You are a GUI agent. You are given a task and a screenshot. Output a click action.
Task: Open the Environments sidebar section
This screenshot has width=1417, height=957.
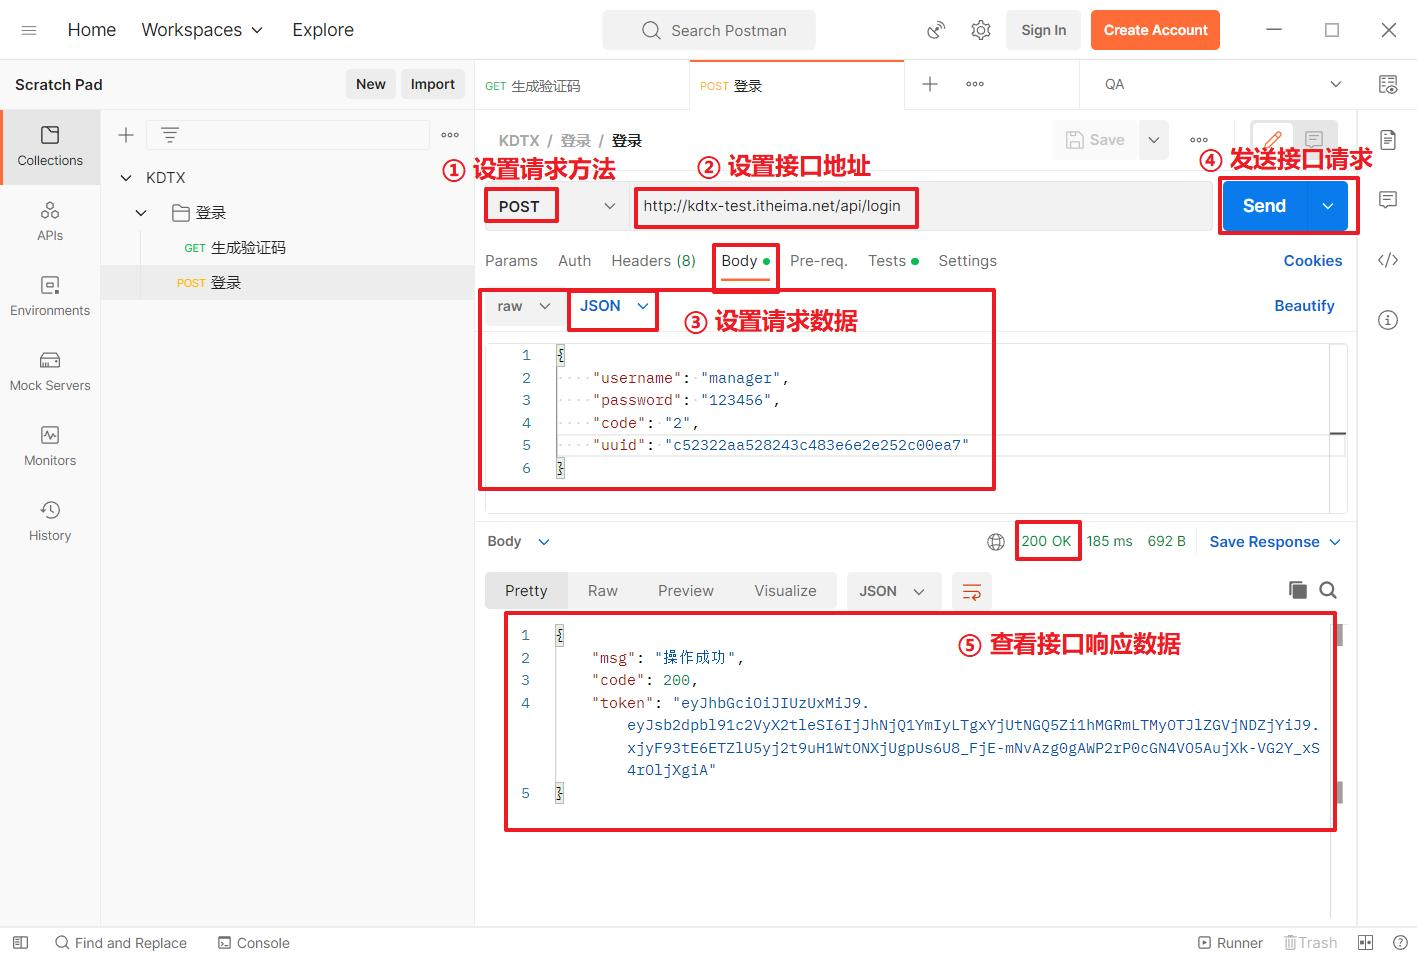[x=50, y=296]
